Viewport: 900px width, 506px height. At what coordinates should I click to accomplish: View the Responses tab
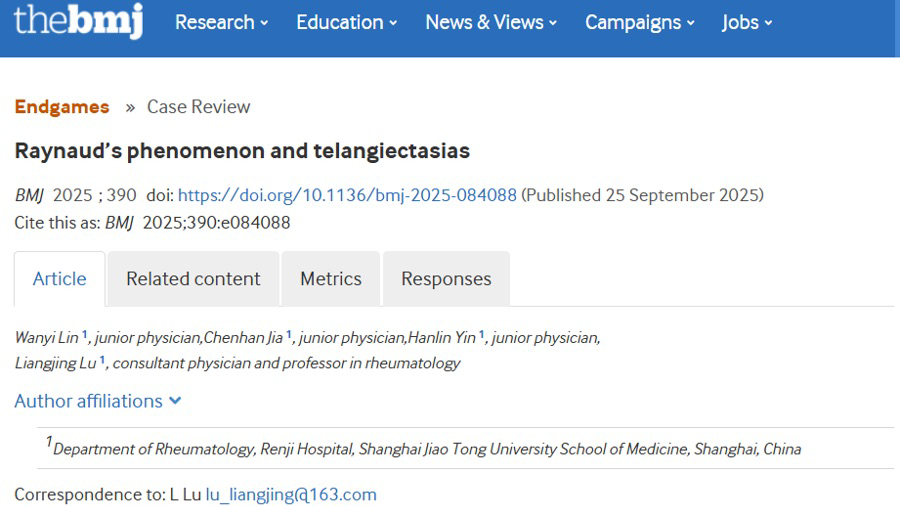[x=446, y=279]
